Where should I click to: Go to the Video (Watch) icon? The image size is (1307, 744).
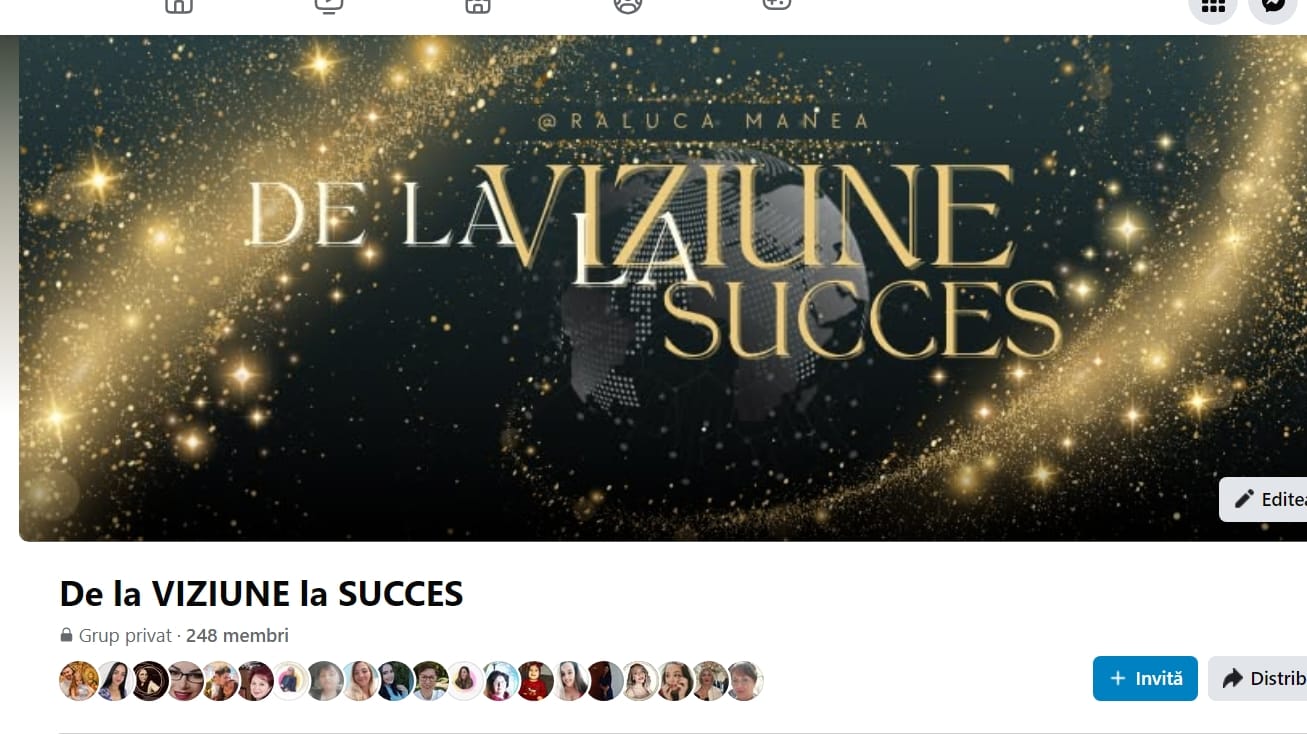point(328,5)
